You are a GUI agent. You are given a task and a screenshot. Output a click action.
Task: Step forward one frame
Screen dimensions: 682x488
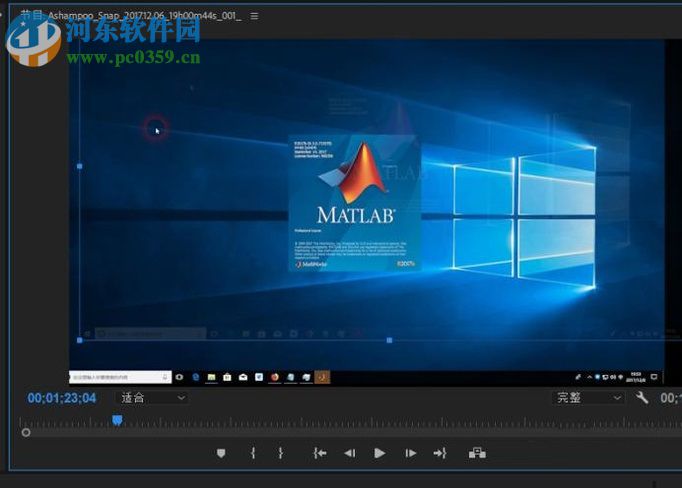(x=410, y=453)
